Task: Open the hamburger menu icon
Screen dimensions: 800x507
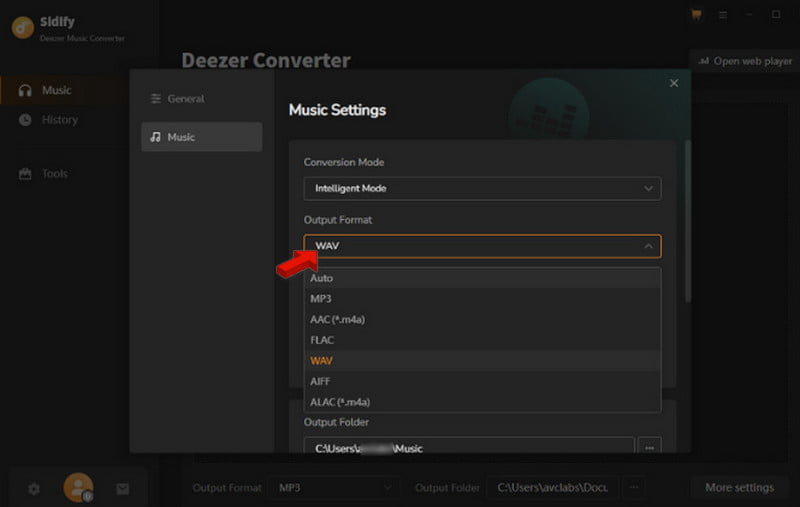Action: pyautogui.click(x=723, y=15)
